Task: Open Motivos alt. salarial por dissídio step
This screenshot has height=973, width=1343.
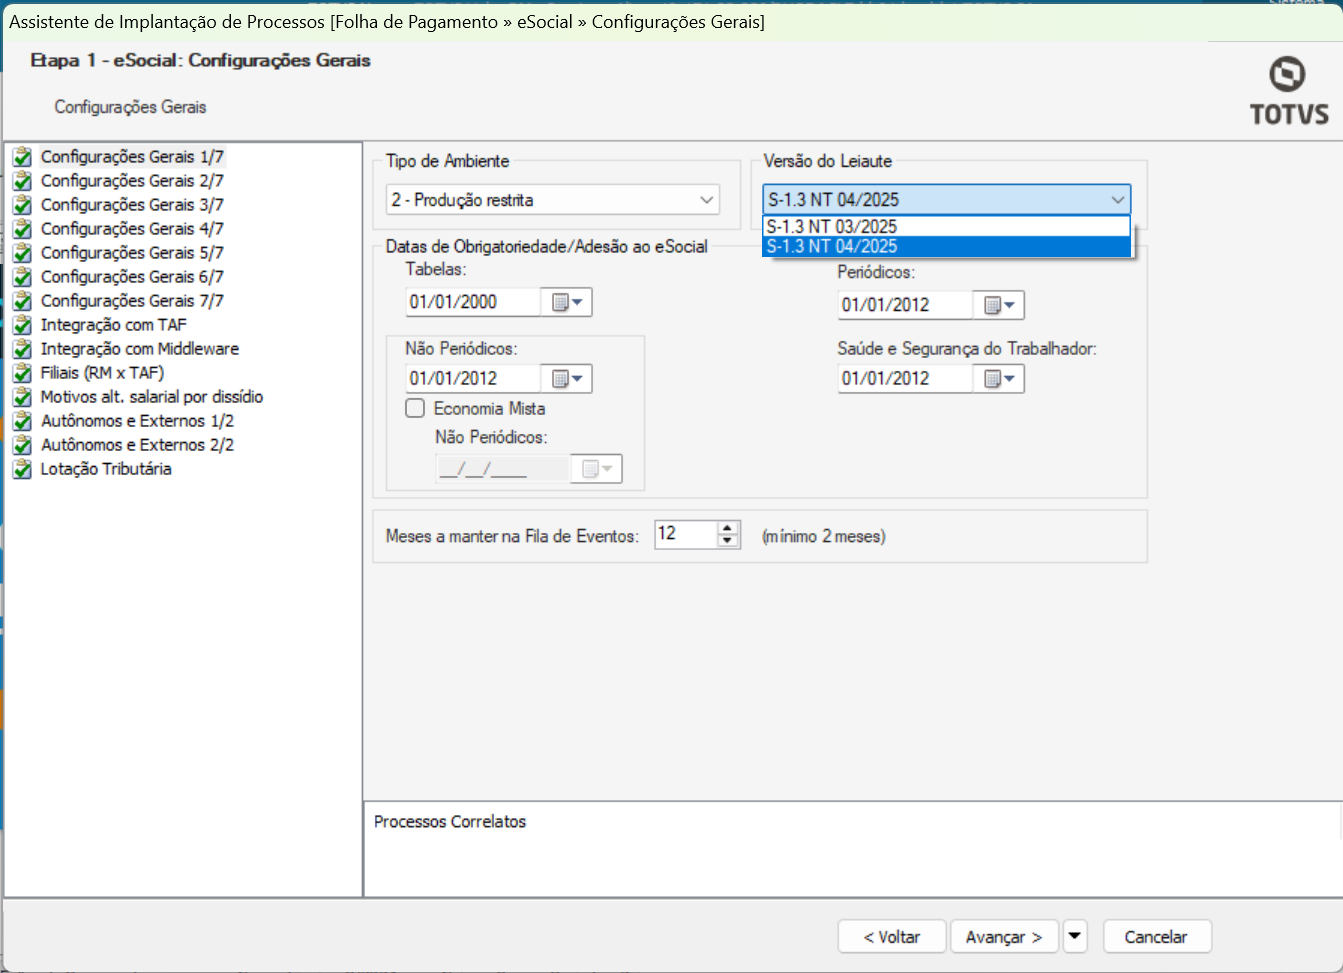Action: click(152, 397)
